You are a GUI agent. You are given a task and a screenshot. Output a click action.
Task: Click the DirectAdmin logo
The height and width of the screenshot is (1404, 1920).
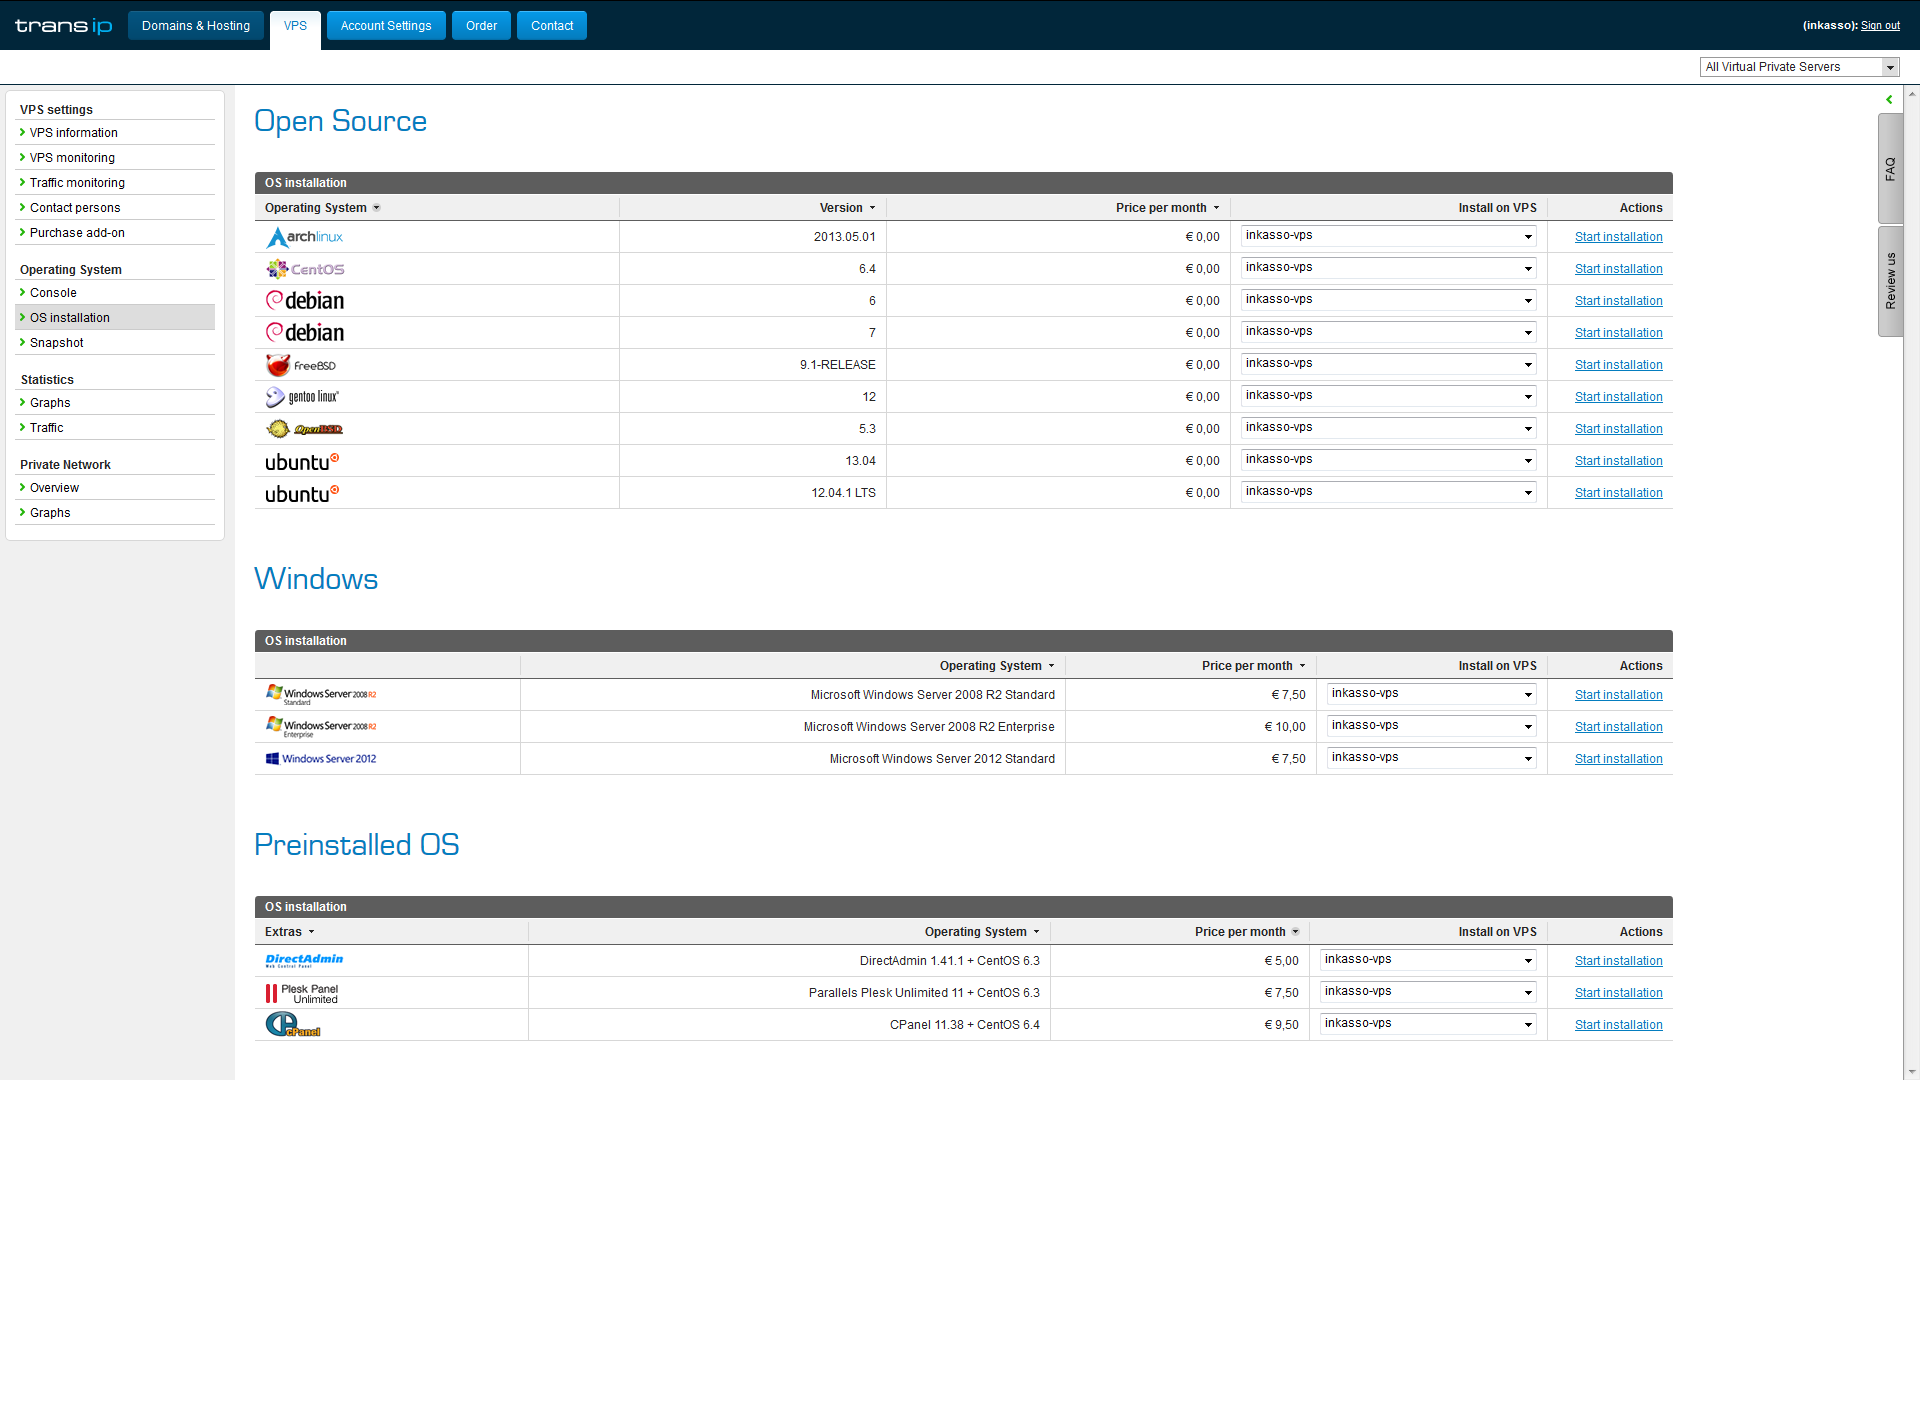(x=304, y=960)
